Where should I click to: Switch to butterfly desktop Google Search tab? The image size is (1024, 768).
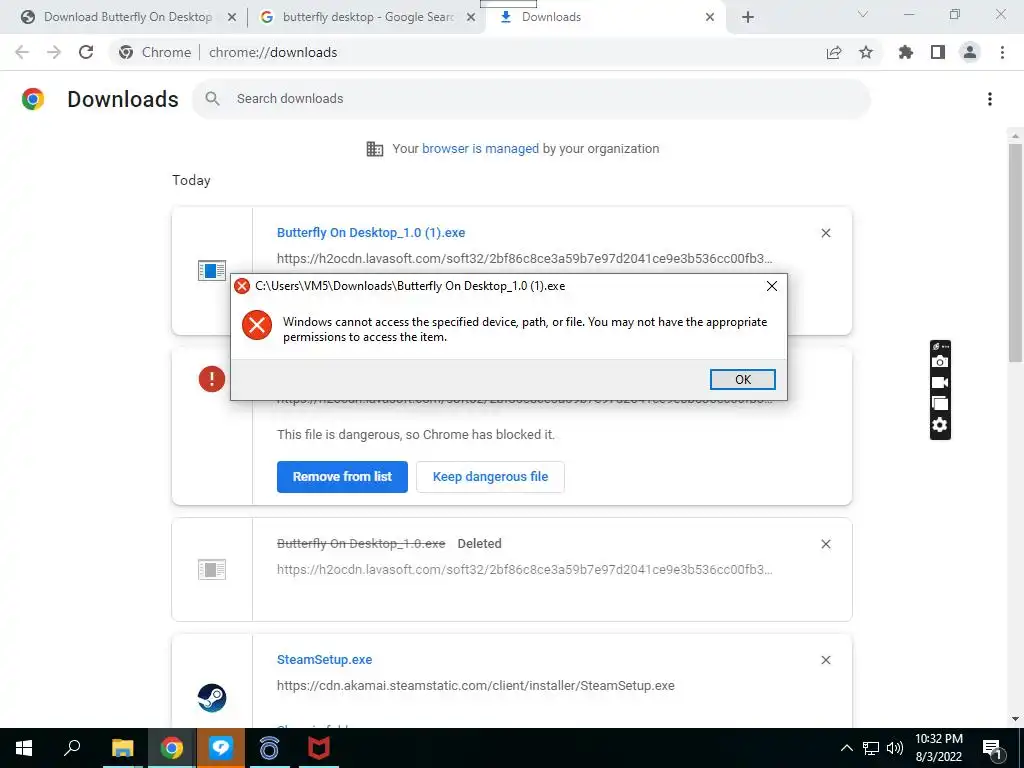pos(367,17)
